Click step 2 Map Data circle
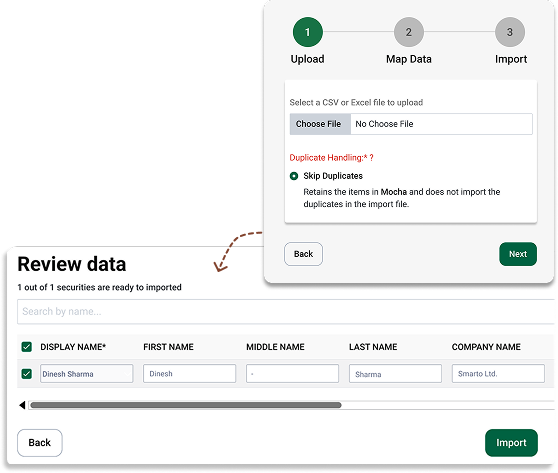The height and width of the screenshot is (473, 558). click(x=409, y=32)
